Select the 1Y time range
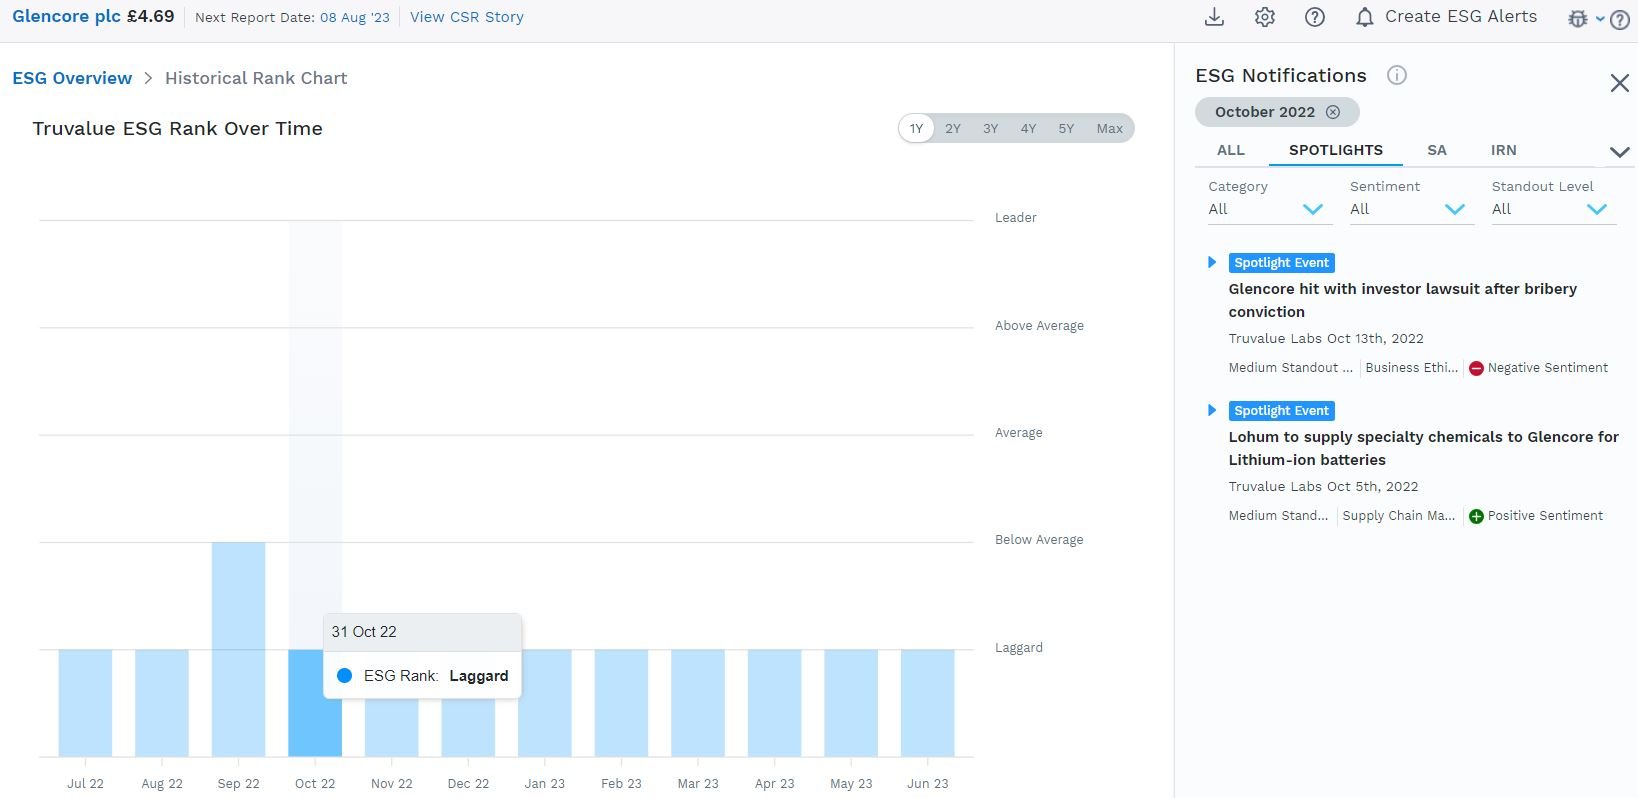Screen dimensions: 1638x798 coord(916,128)
